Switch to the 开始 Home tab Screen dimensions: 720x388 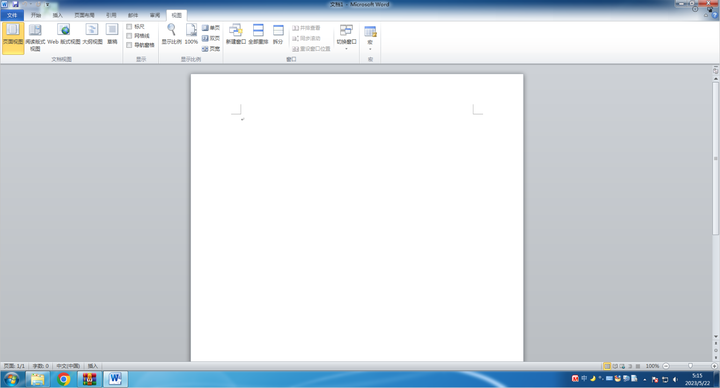tap(36, 15)
